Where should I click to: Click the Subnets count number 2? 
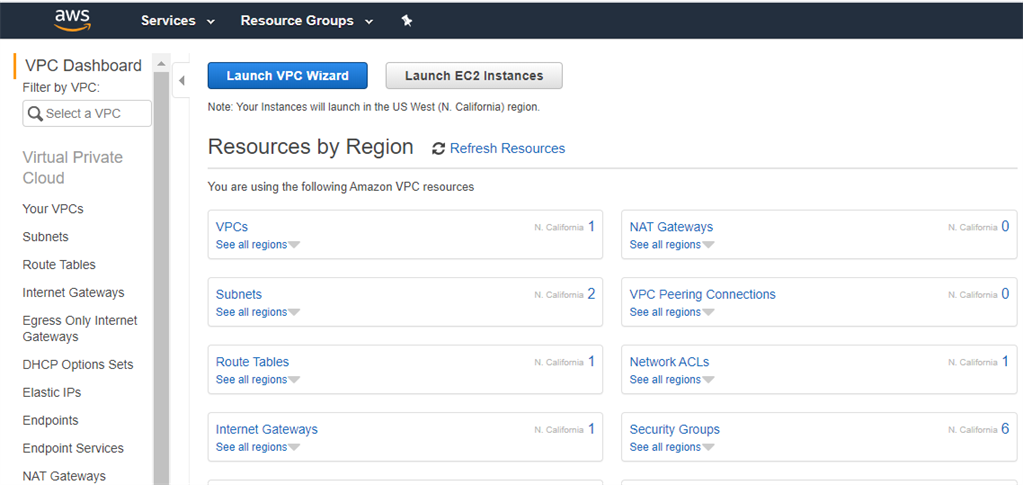(x=591, y=294)
